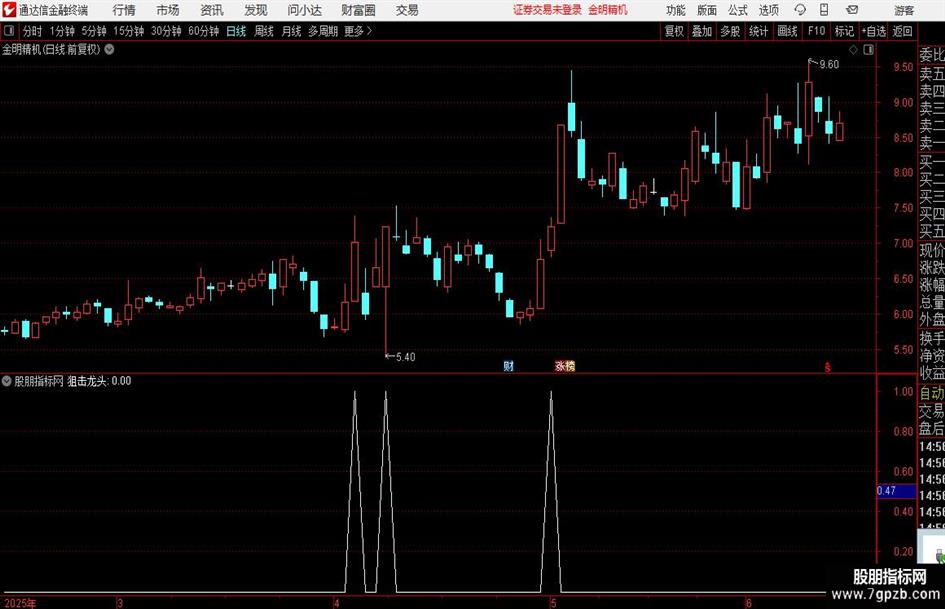Screen dimensions: 945x609
Task: Click the diamond icon above the chart
Action: (853, 49)
